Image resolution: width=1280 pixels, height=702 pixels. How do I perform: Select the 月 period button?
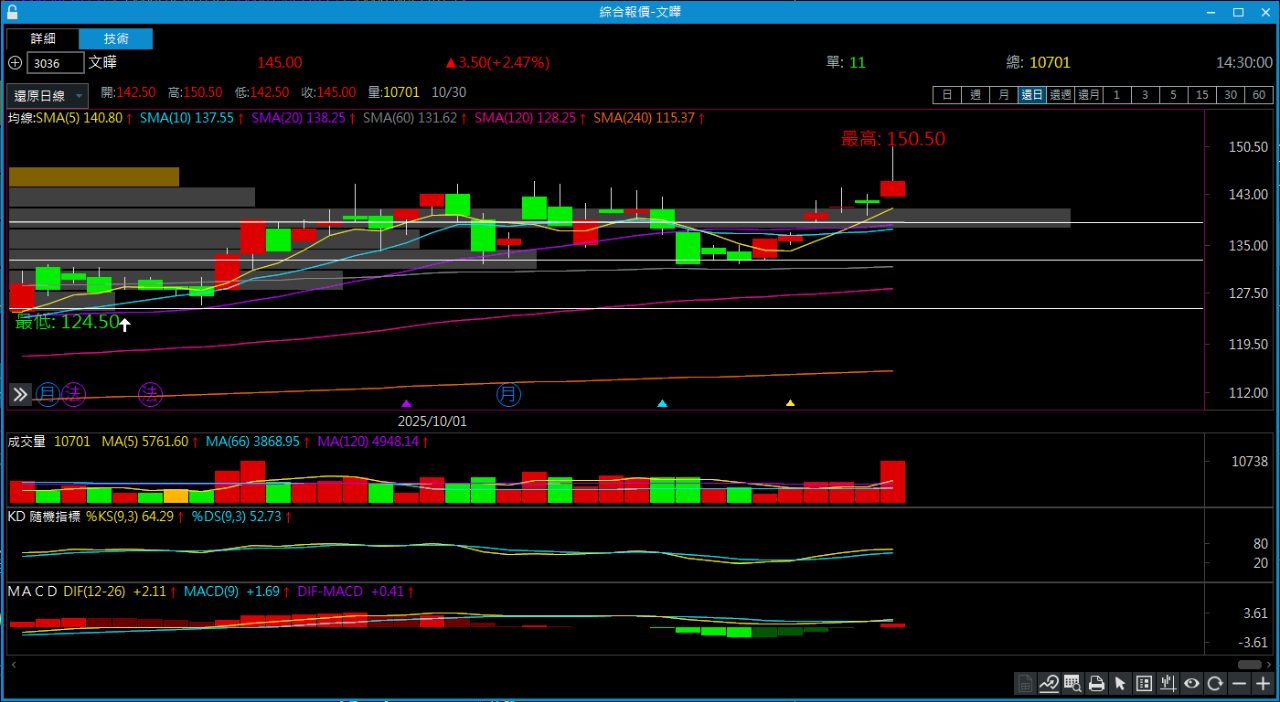tap(1004, 95)
